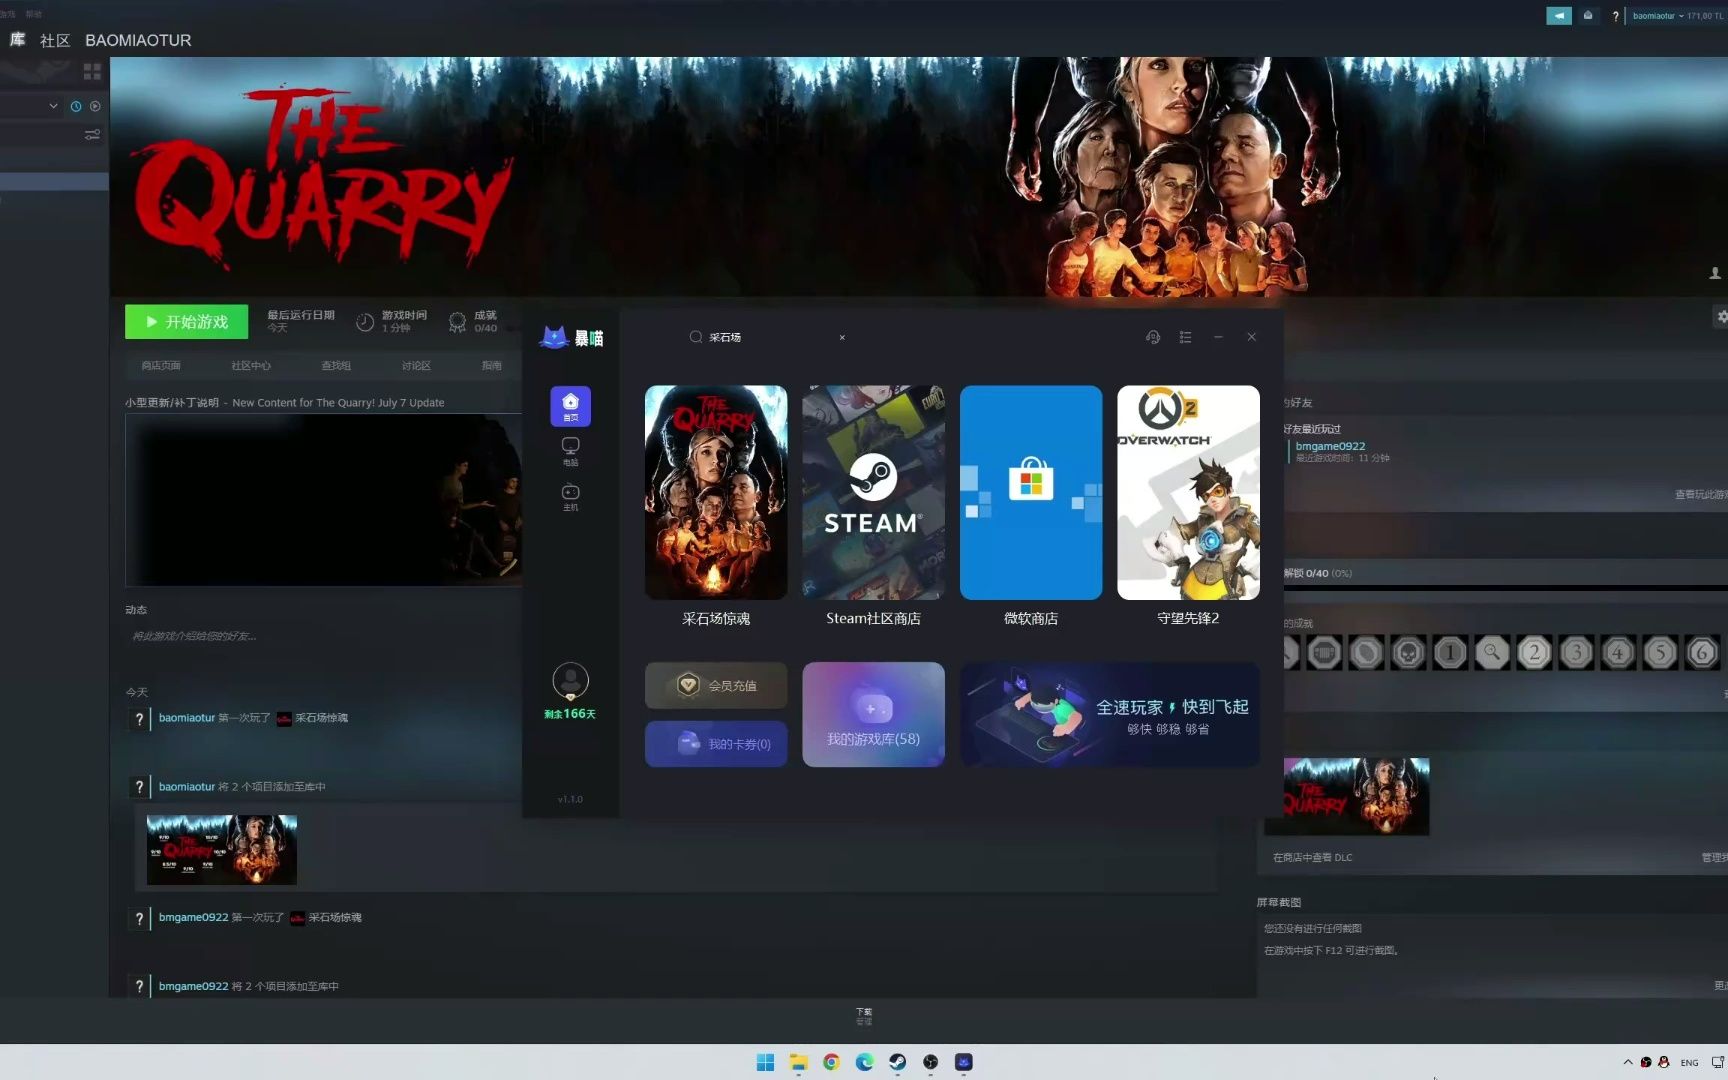Open the 下载 downloads bar at Steam bottom
This screenshot has width=1728, height=1080.
[864, 1016]
